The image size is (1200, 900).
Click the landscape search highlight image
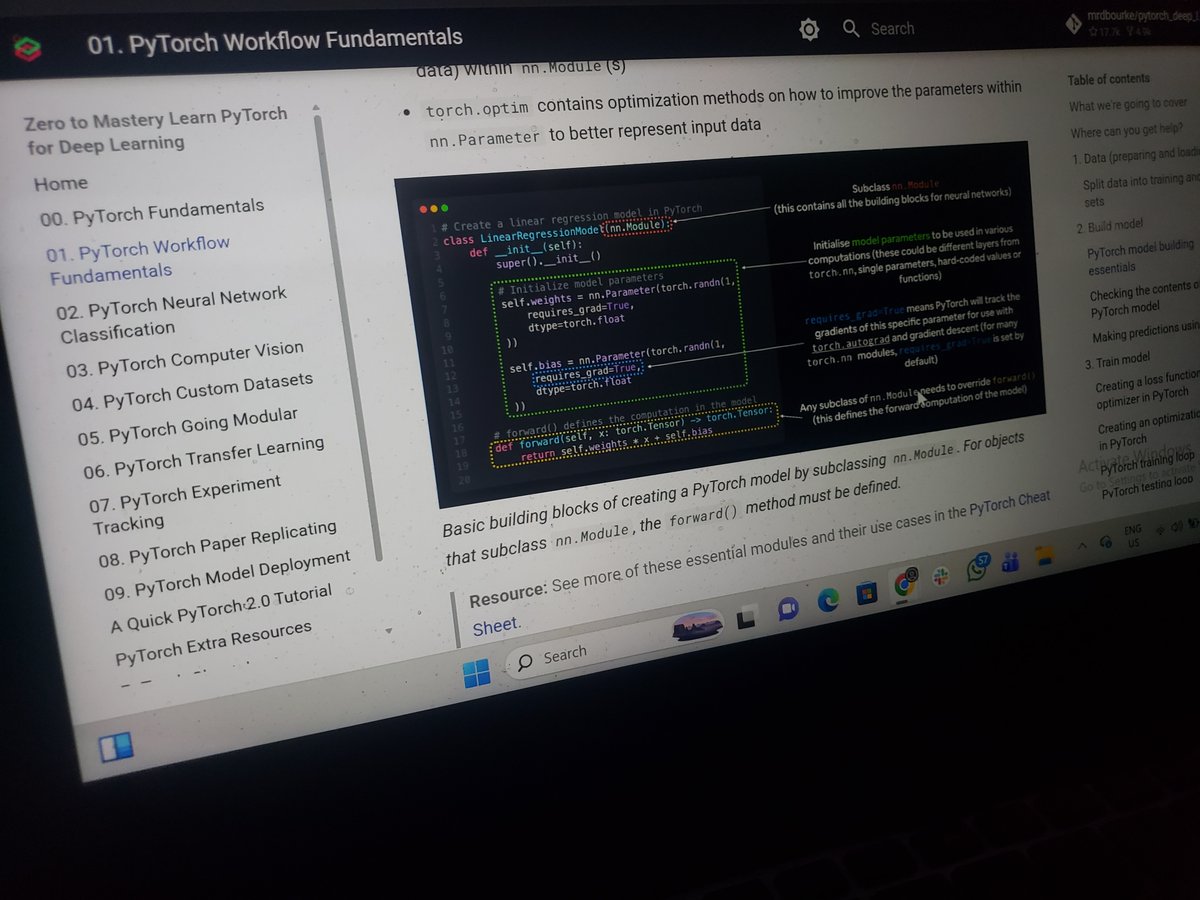[697, 625]
